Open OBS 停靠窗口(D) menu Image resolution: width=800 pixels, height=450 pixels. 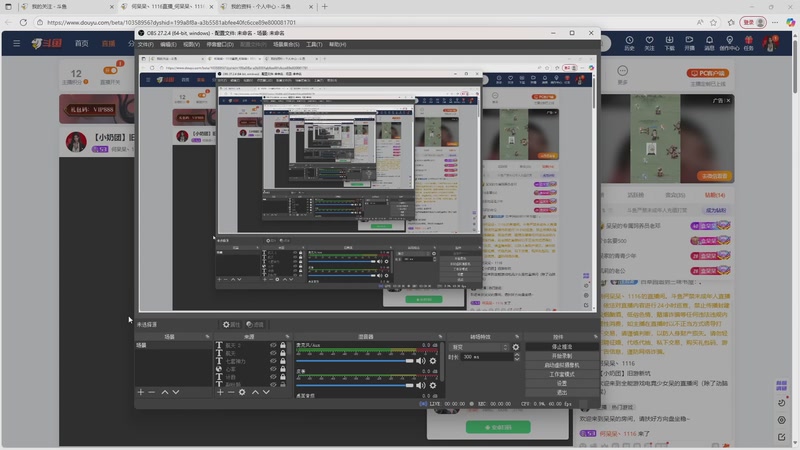pos(220,44)
